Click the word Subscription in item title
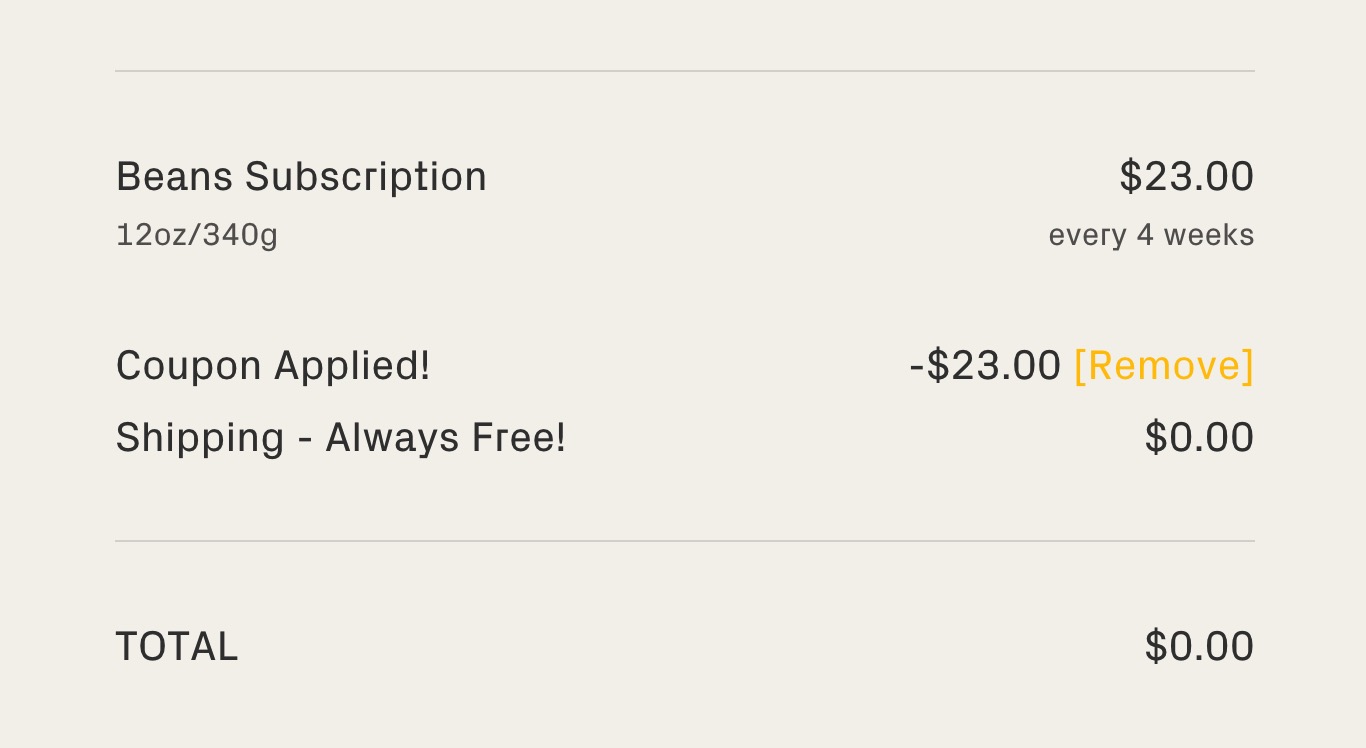1366x748 pixels. coord(366,177)
